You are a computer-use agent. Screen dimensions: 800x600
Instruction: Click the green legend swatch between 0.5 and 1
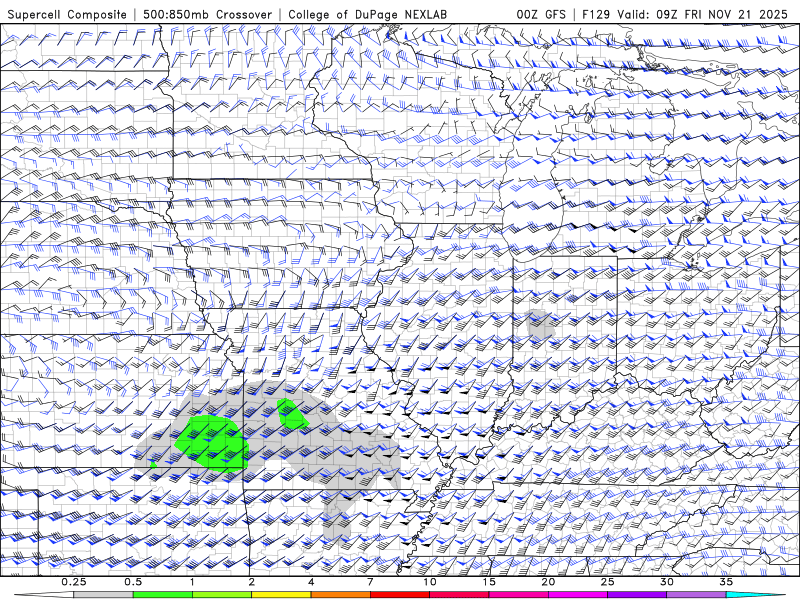(x=162, y=595)
